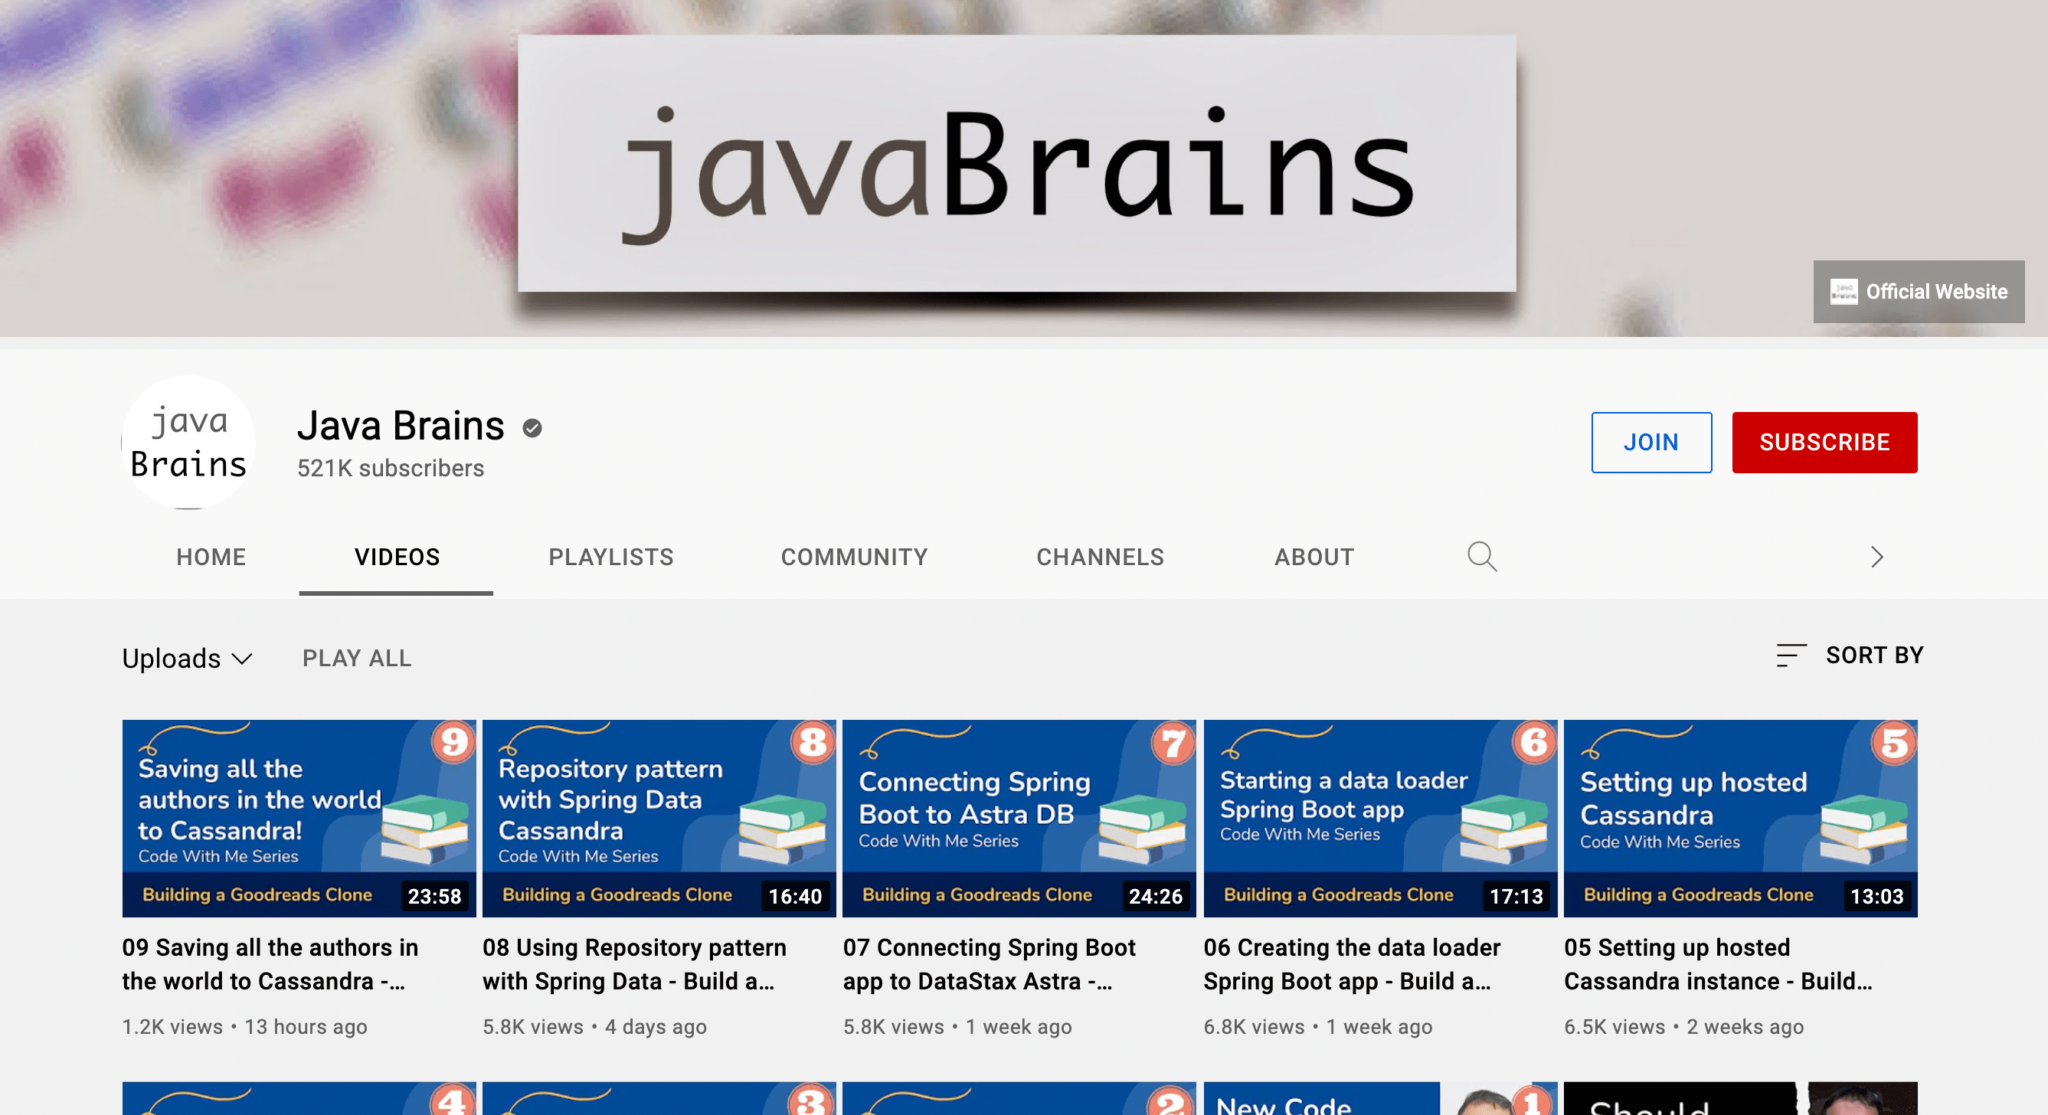Image resolution: width=2048 pixels, height=1115 pixels.
Task: Click '6.5K views • 2 weeks ago' text
Action: pos(1684,1026)
